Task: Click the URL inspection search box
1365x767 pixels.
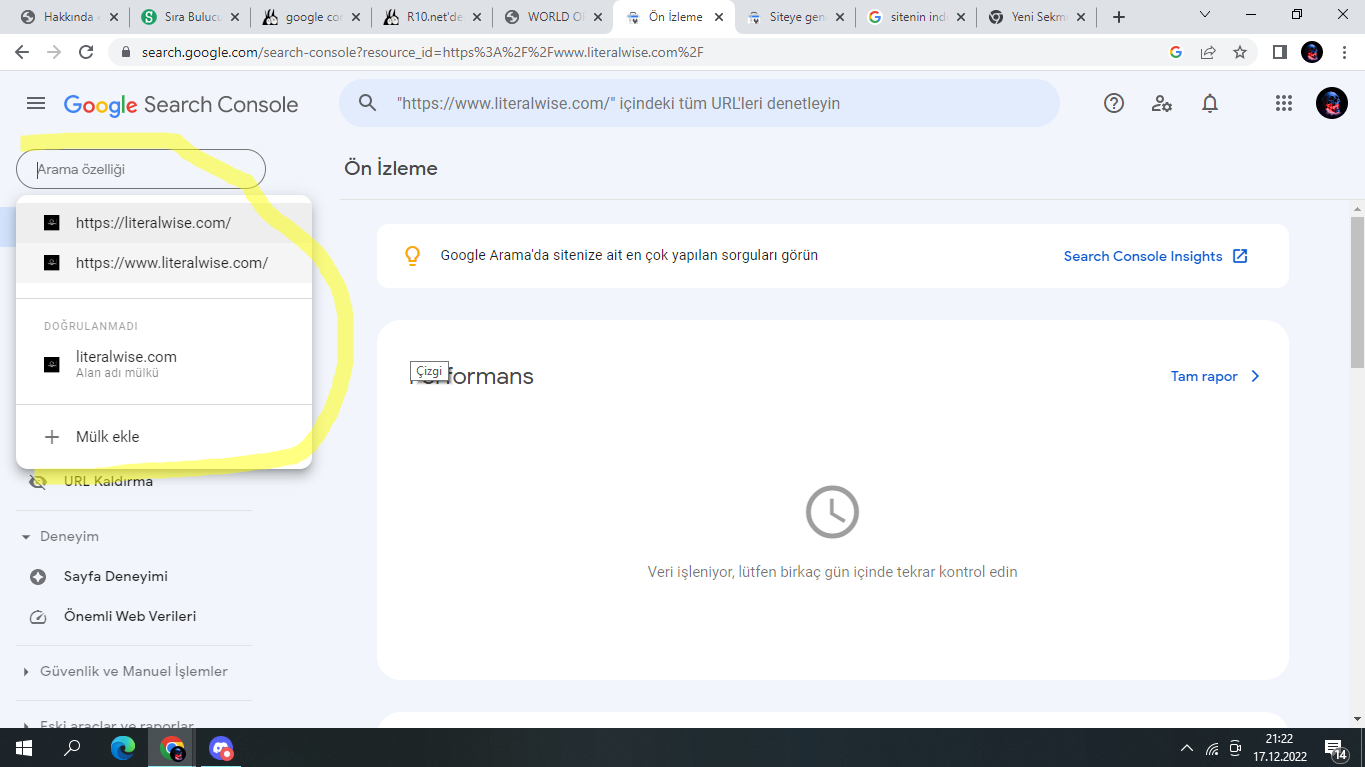Action: (x=699, y=103)
